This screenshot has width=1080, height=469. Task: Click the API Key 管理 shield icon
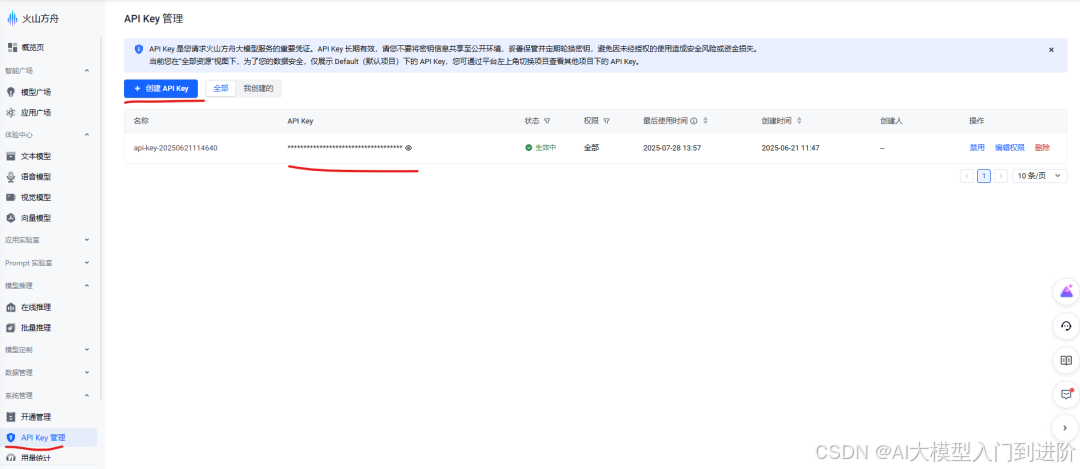[10, 438]
